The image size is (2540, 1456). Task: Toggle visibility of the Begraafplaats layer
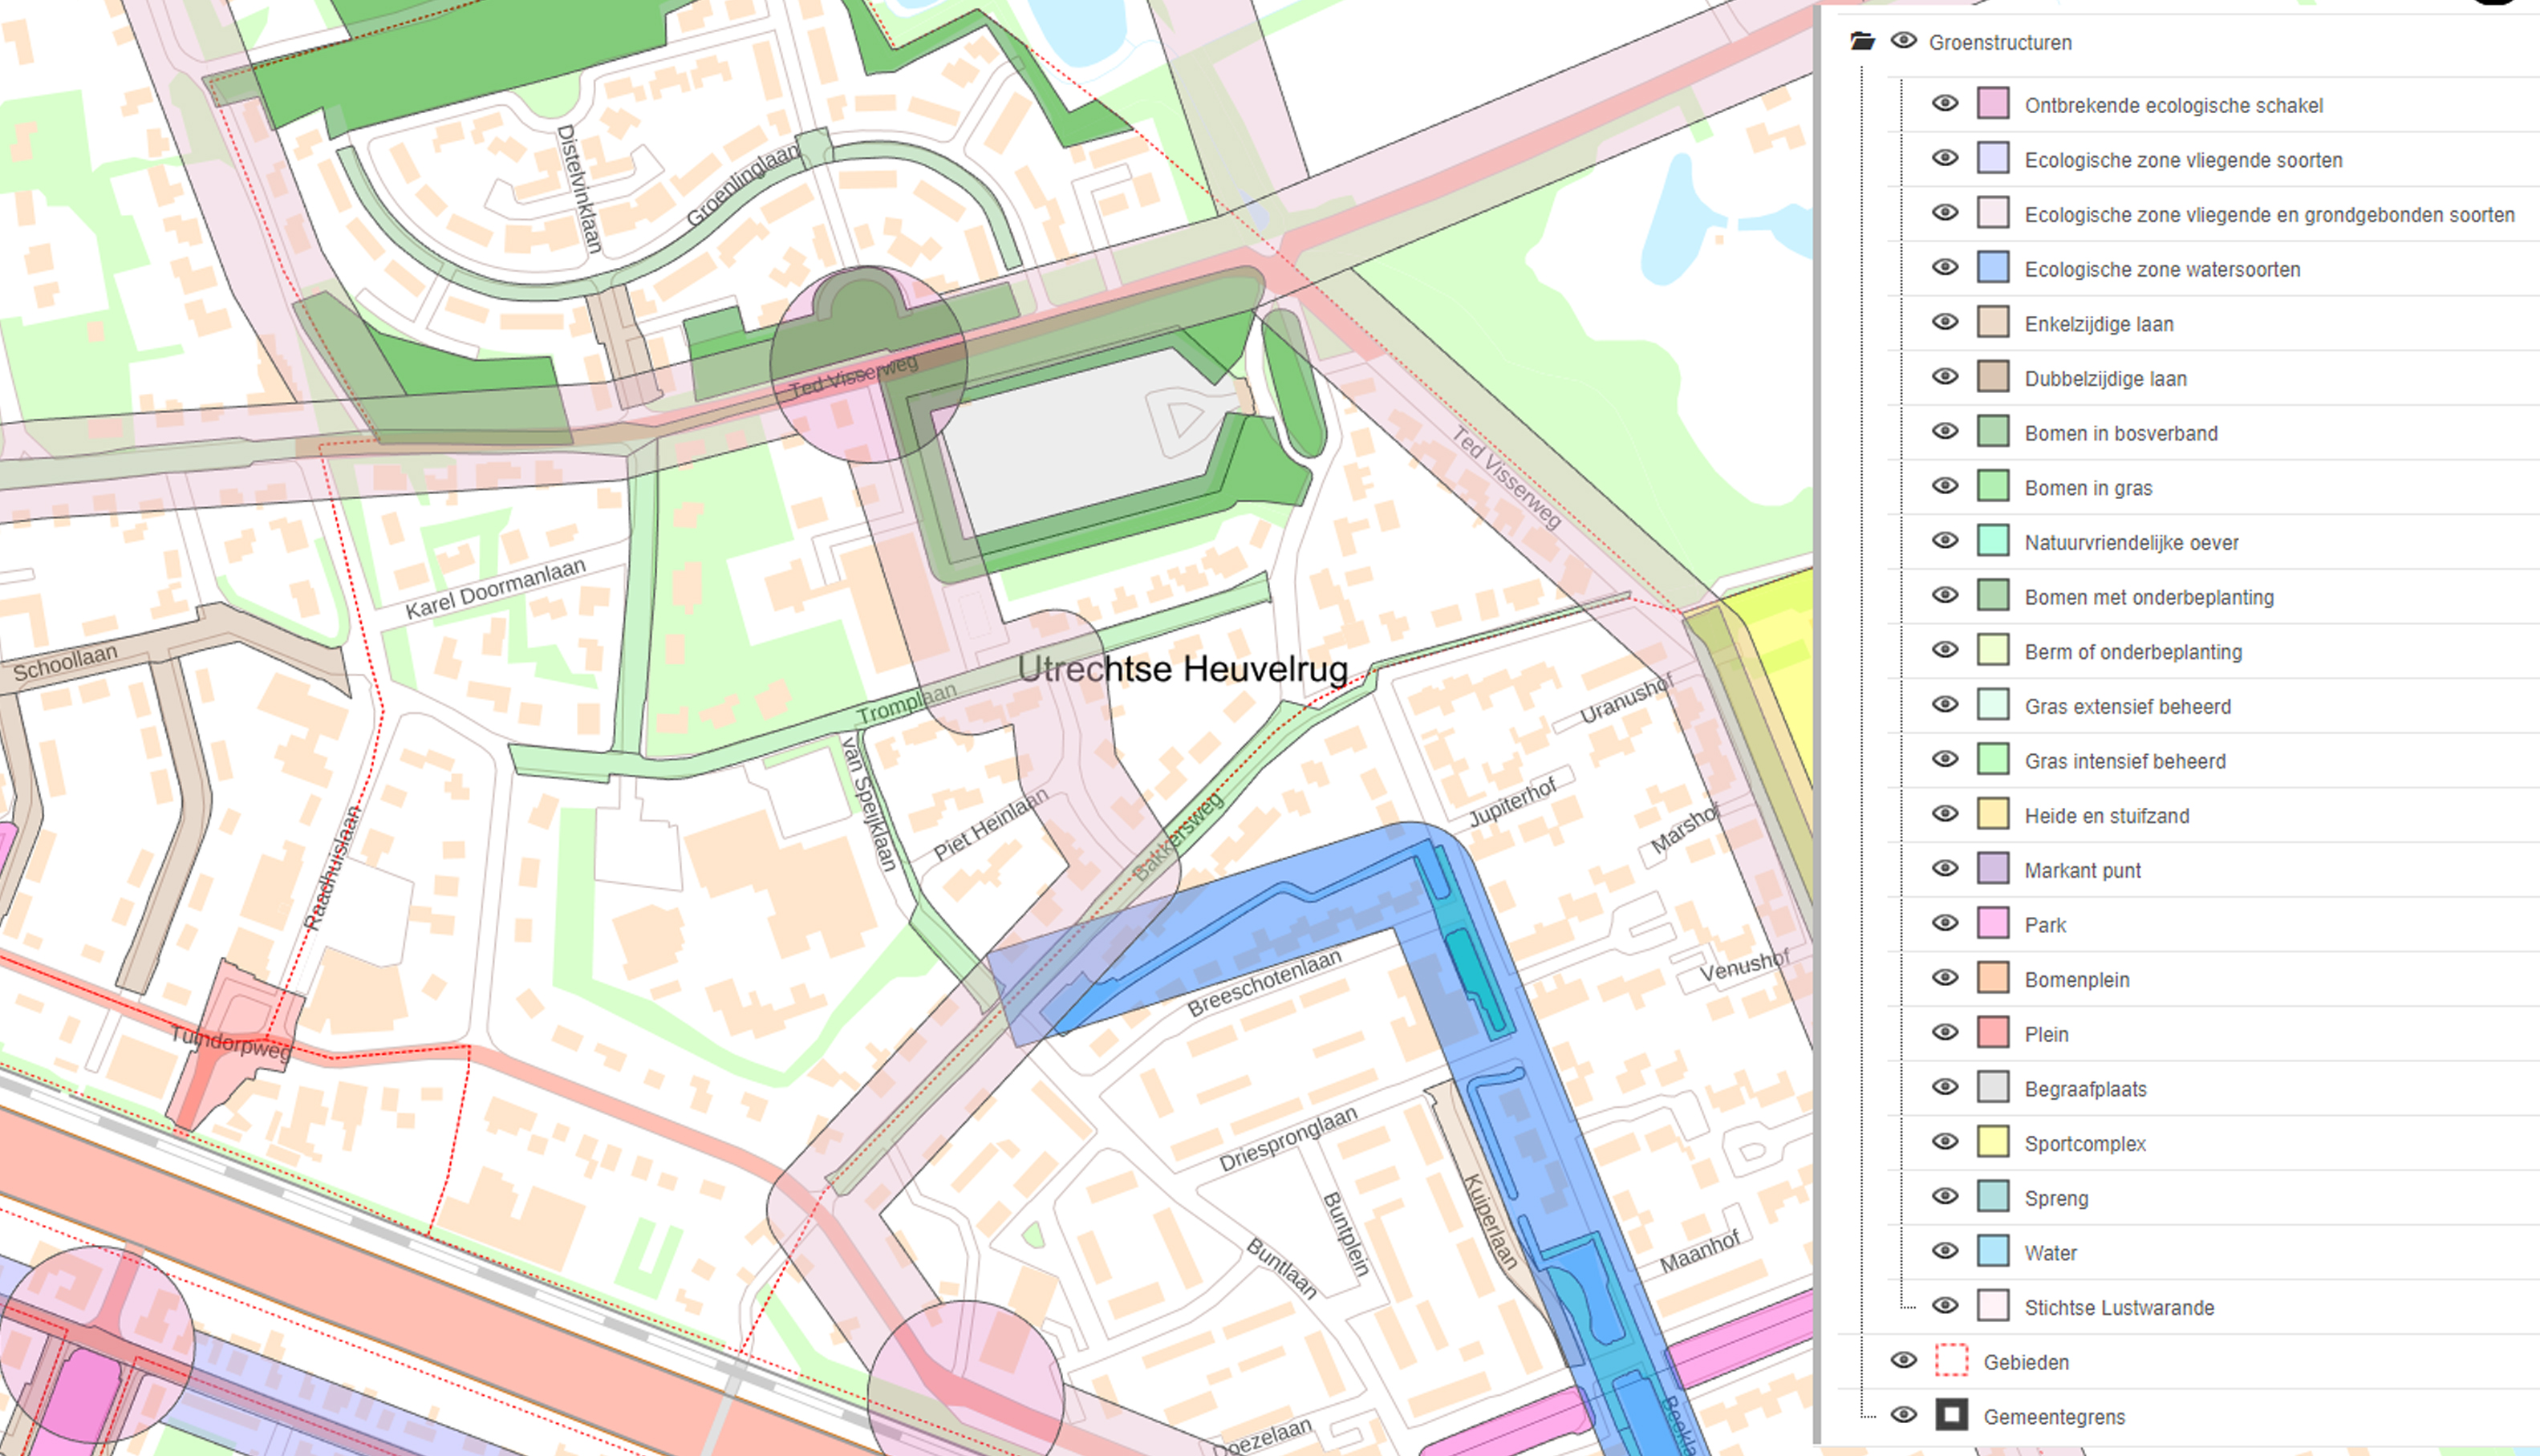[x=1944, y=1087]
